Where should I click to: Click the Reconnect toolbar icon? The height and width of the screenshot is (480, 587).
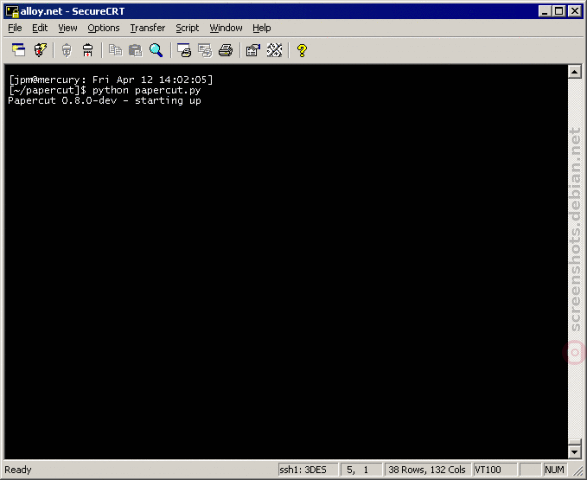point(66,50)
